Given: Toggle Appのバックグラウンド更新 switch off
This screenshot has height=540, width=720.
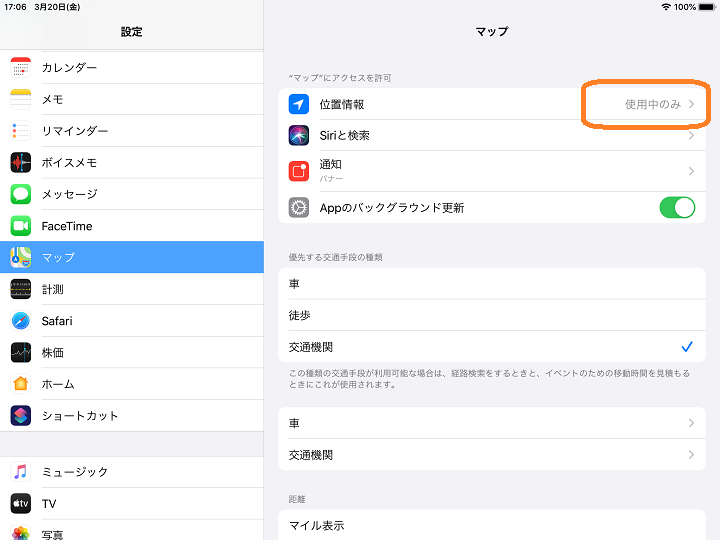Looking at the screenshot, I should click(x=677, y=208).
